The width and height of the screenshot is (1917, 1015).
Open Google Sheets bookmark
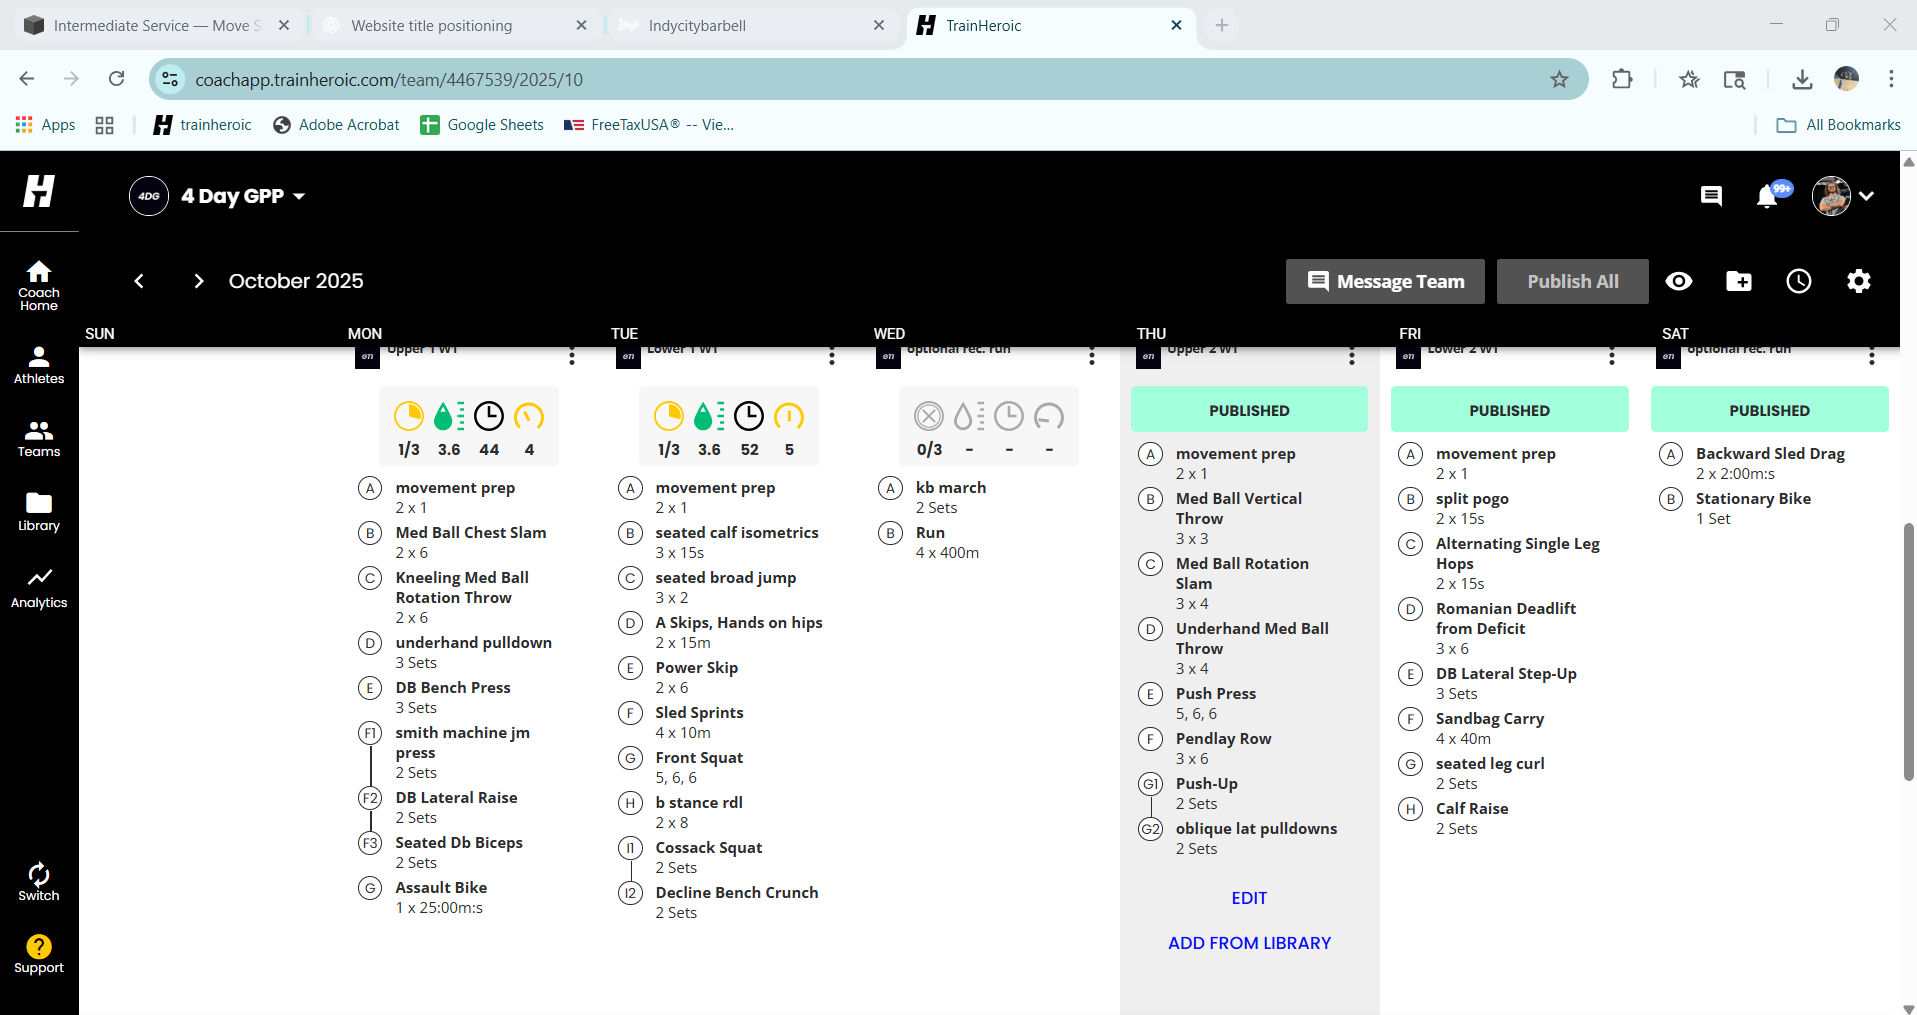coord(482,125)
